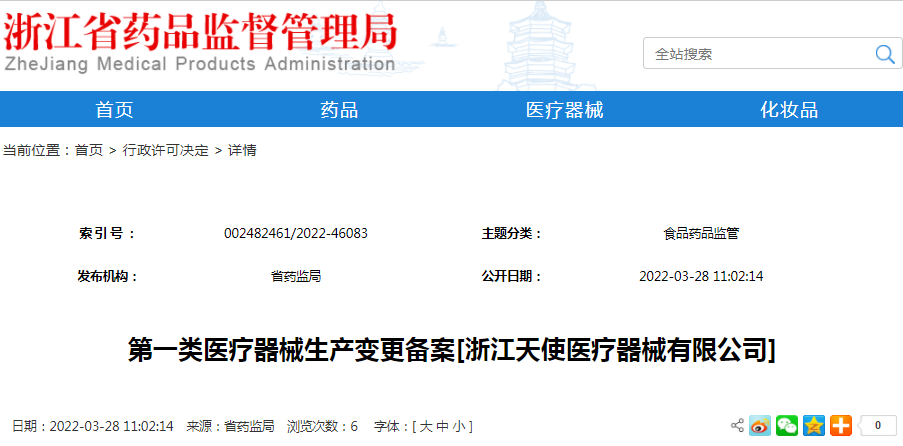Click the 公开日期 field label
Screen dimensions: 903x446
coord(512,277)
